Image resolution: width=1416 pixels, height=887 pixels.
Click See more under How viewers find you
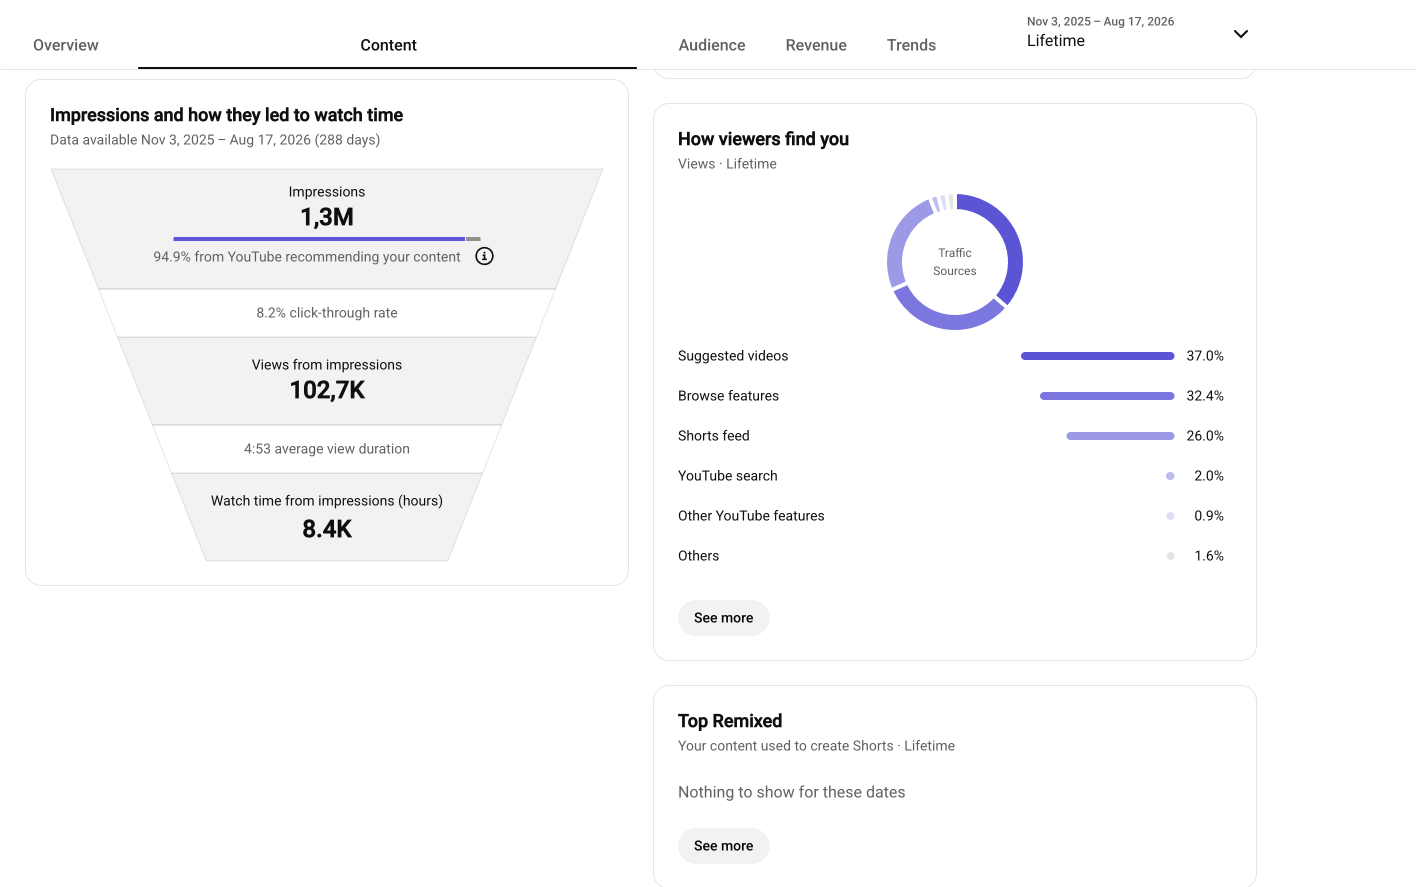coord(724,618)
